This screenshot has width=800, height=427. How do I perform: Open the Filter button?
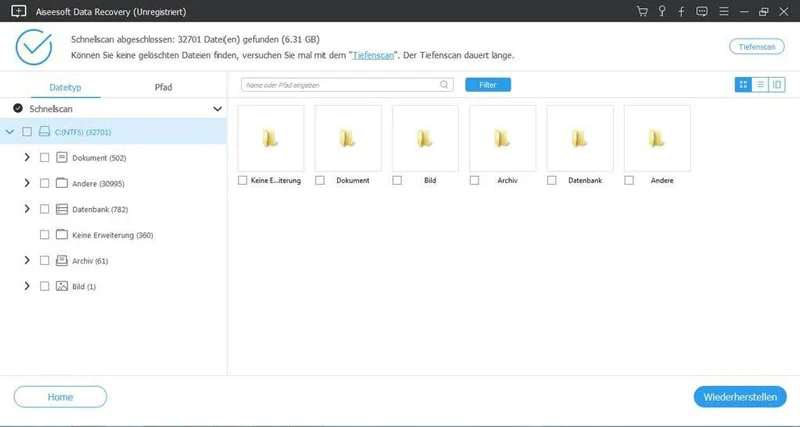click(488, 85)
